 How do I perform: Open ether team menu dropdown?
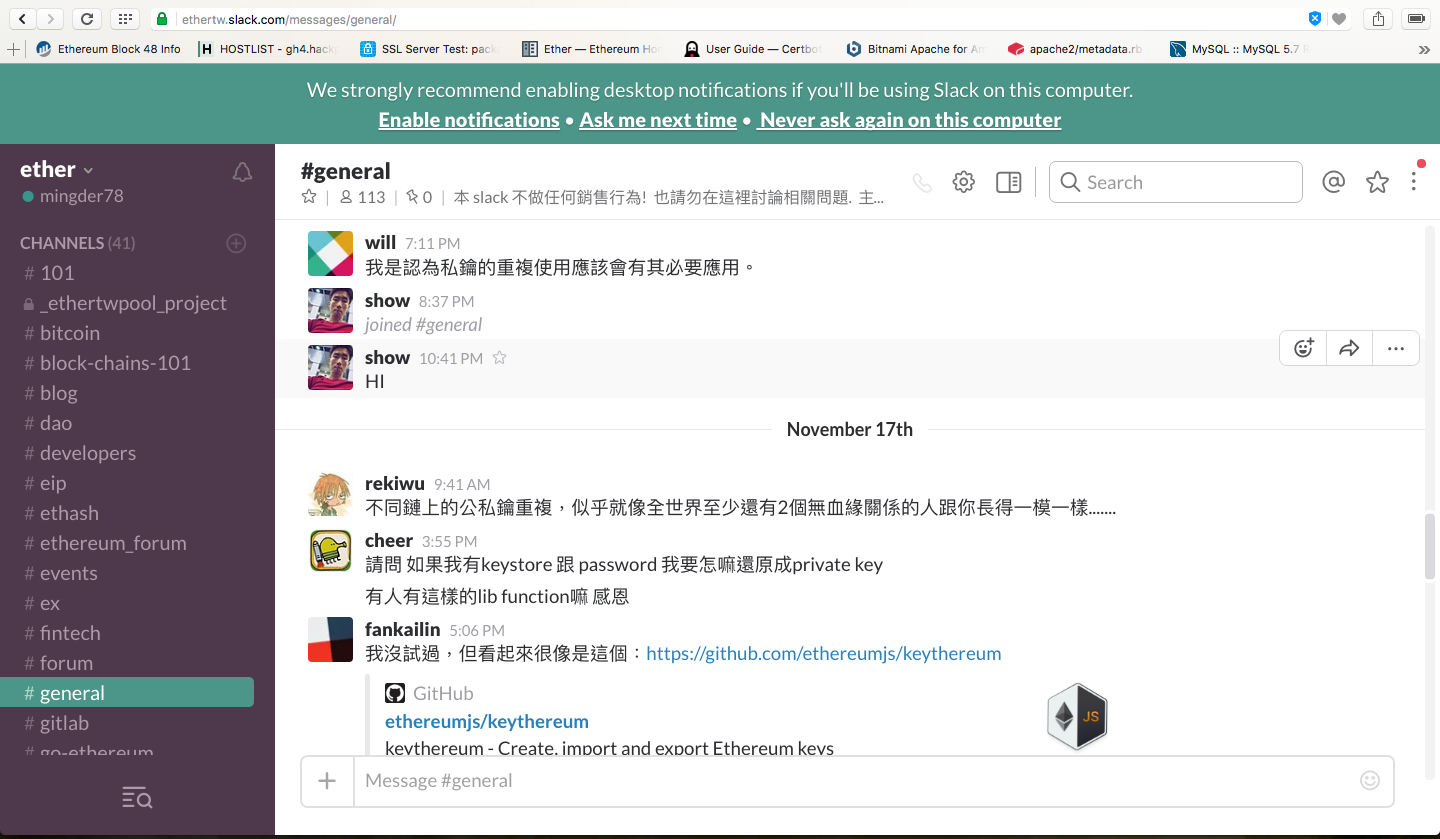(x=57, y=169)
